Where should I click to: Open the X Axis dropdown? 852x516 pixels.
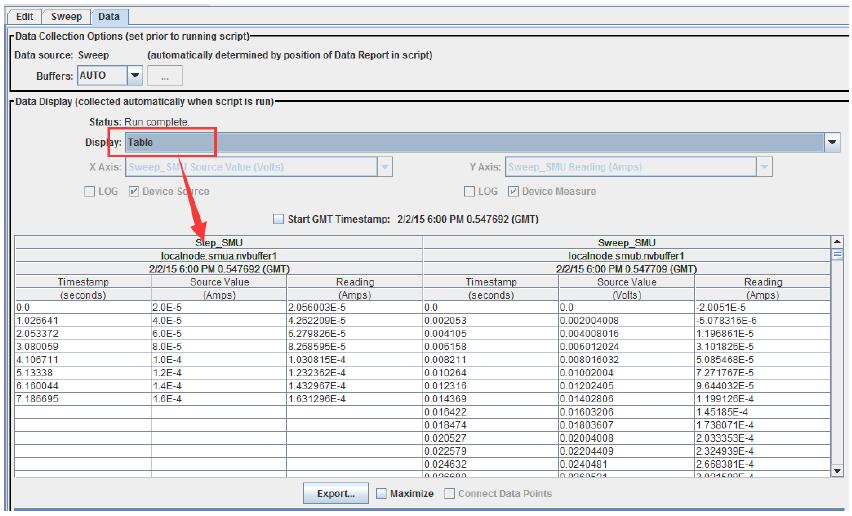tap(385, 167)
